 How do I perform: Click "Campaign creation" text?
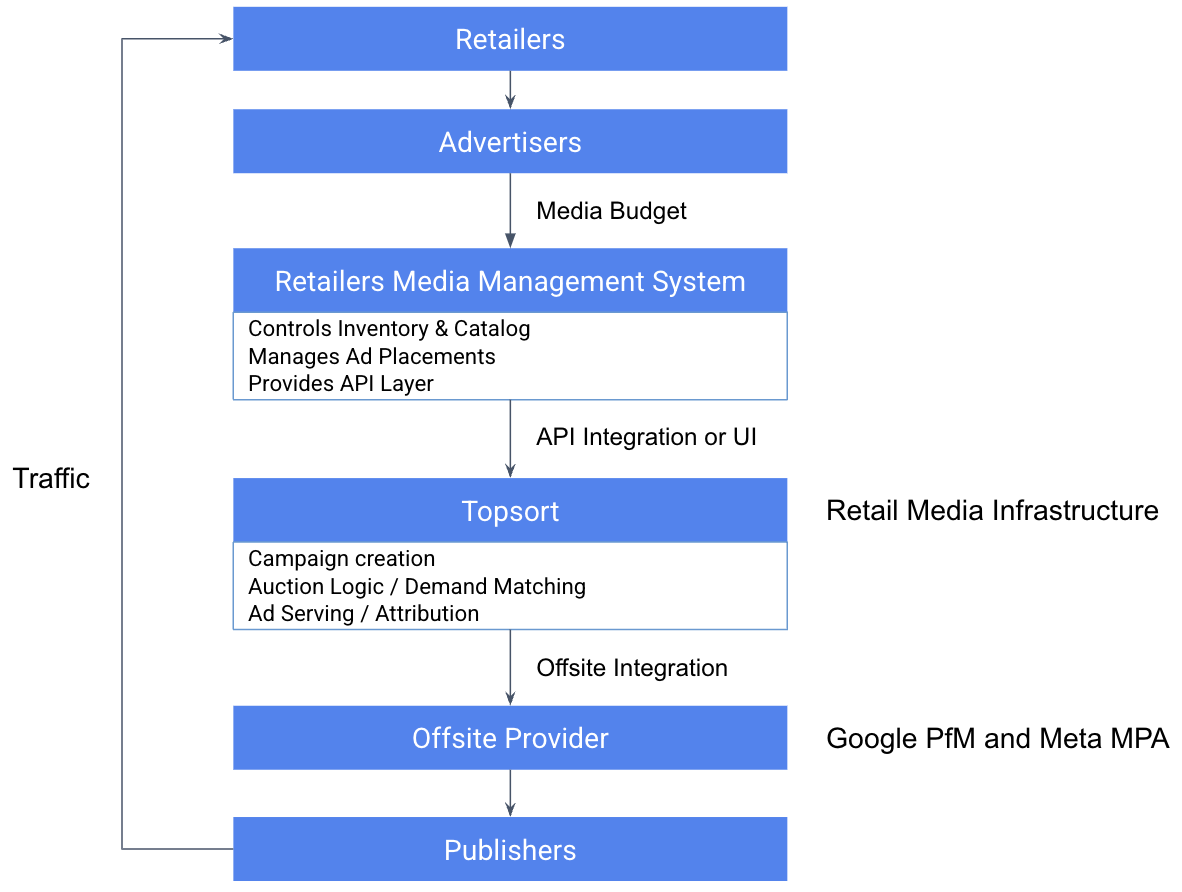click(x=341, y=559)
